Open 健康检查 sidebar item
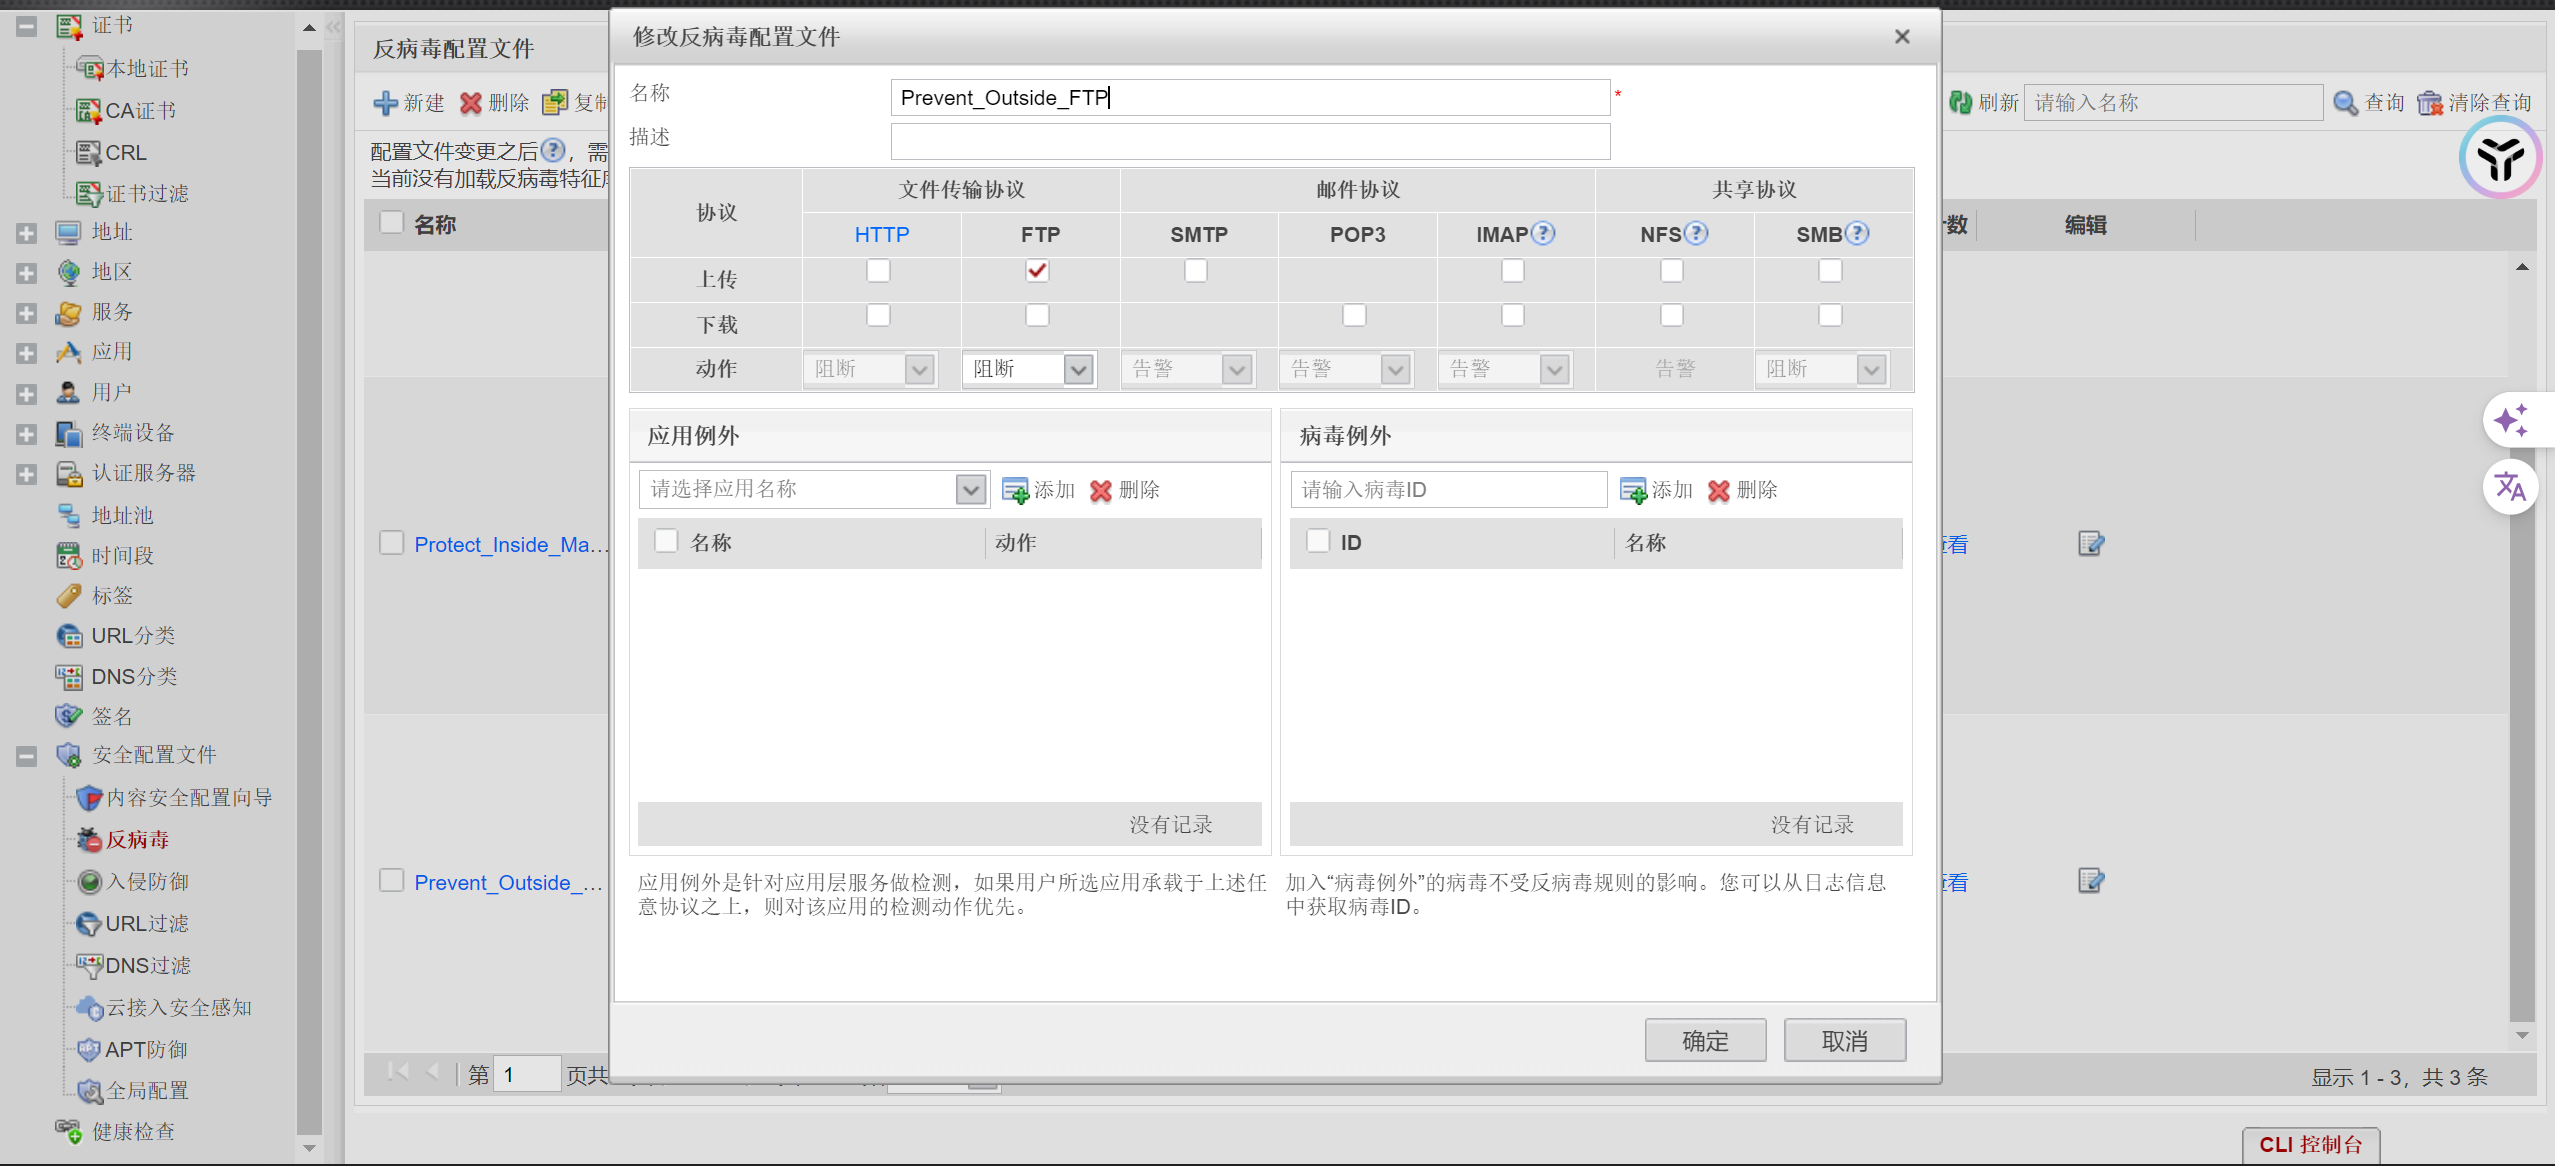 [x=133, y=1132]
